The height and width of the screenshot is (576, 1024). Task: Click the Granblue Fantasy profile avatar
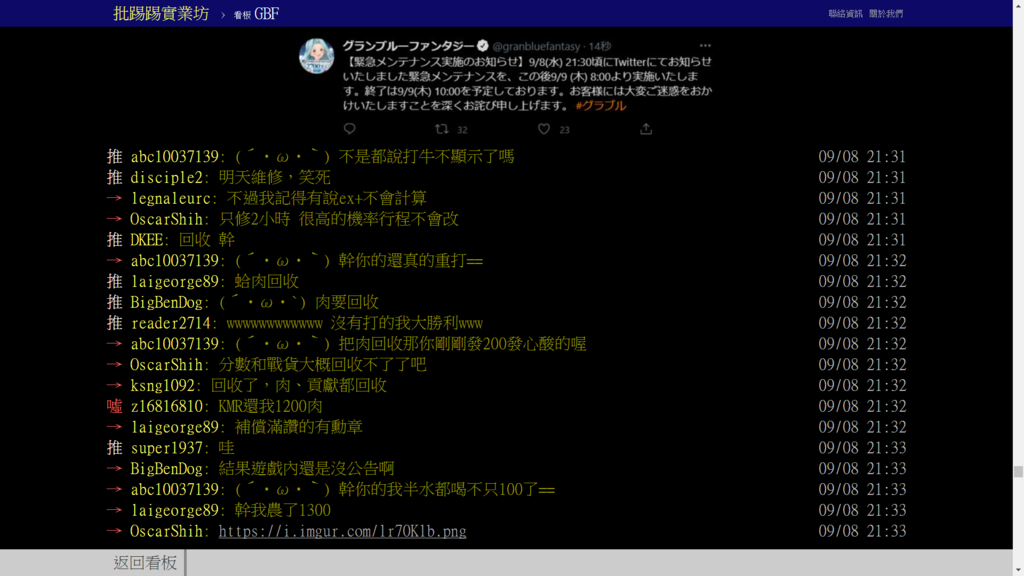click(317, 56)
